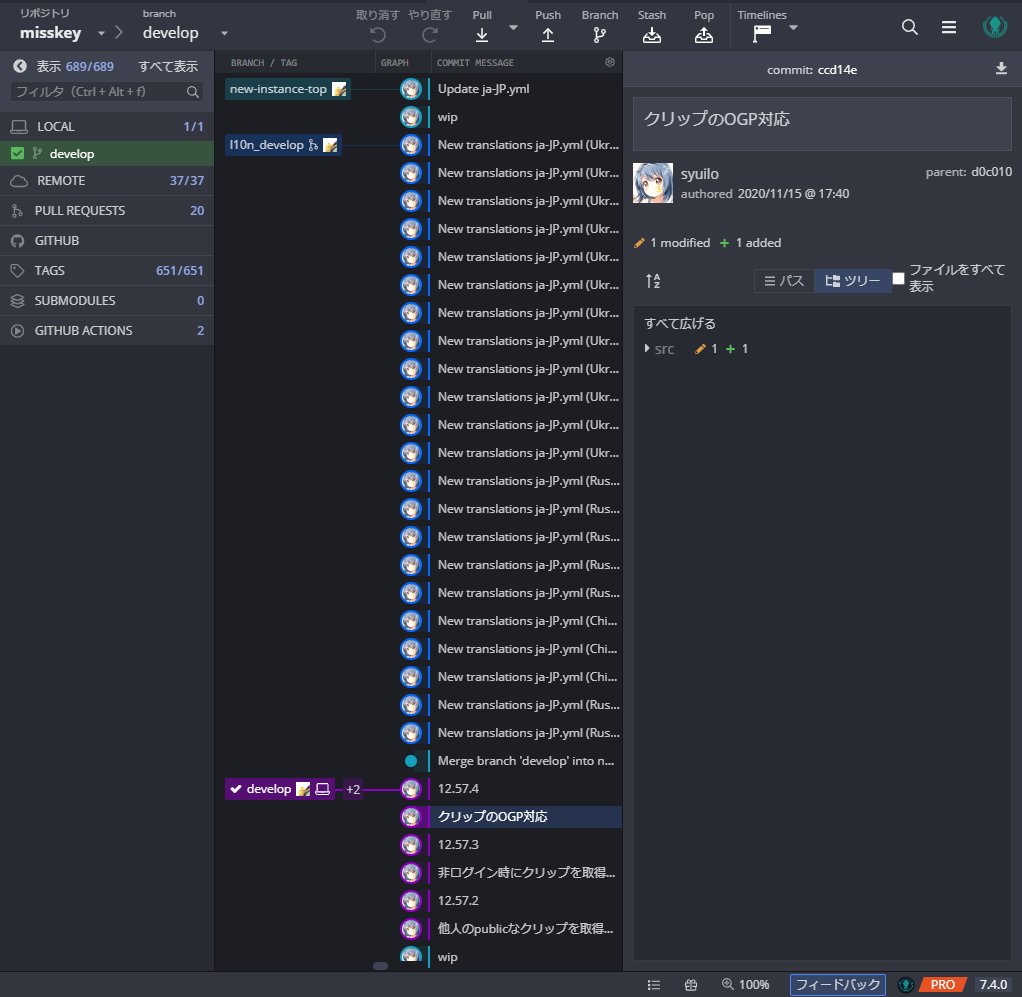Screen dimensions: 1022x997
Task: Pull changes with the Pull icon
Action: click(482, 35)
